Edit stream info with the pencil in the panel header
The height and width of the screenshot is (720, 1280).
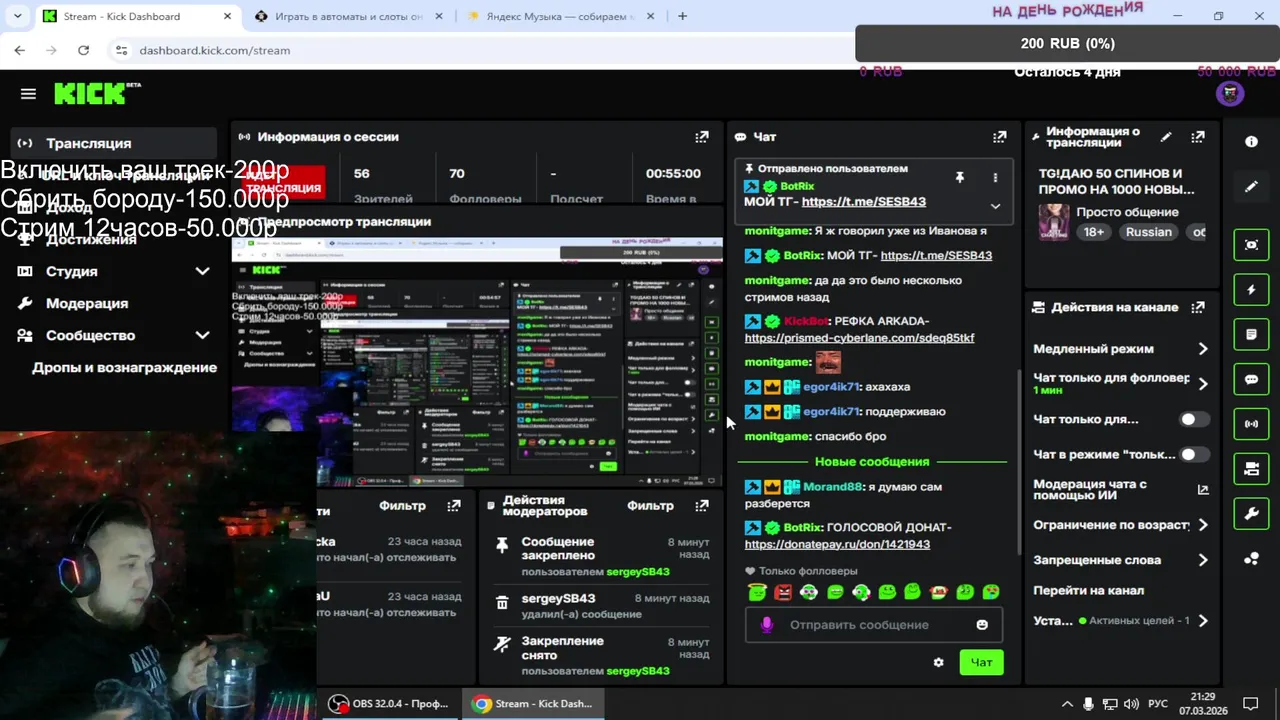click(x=1166, y=137)
